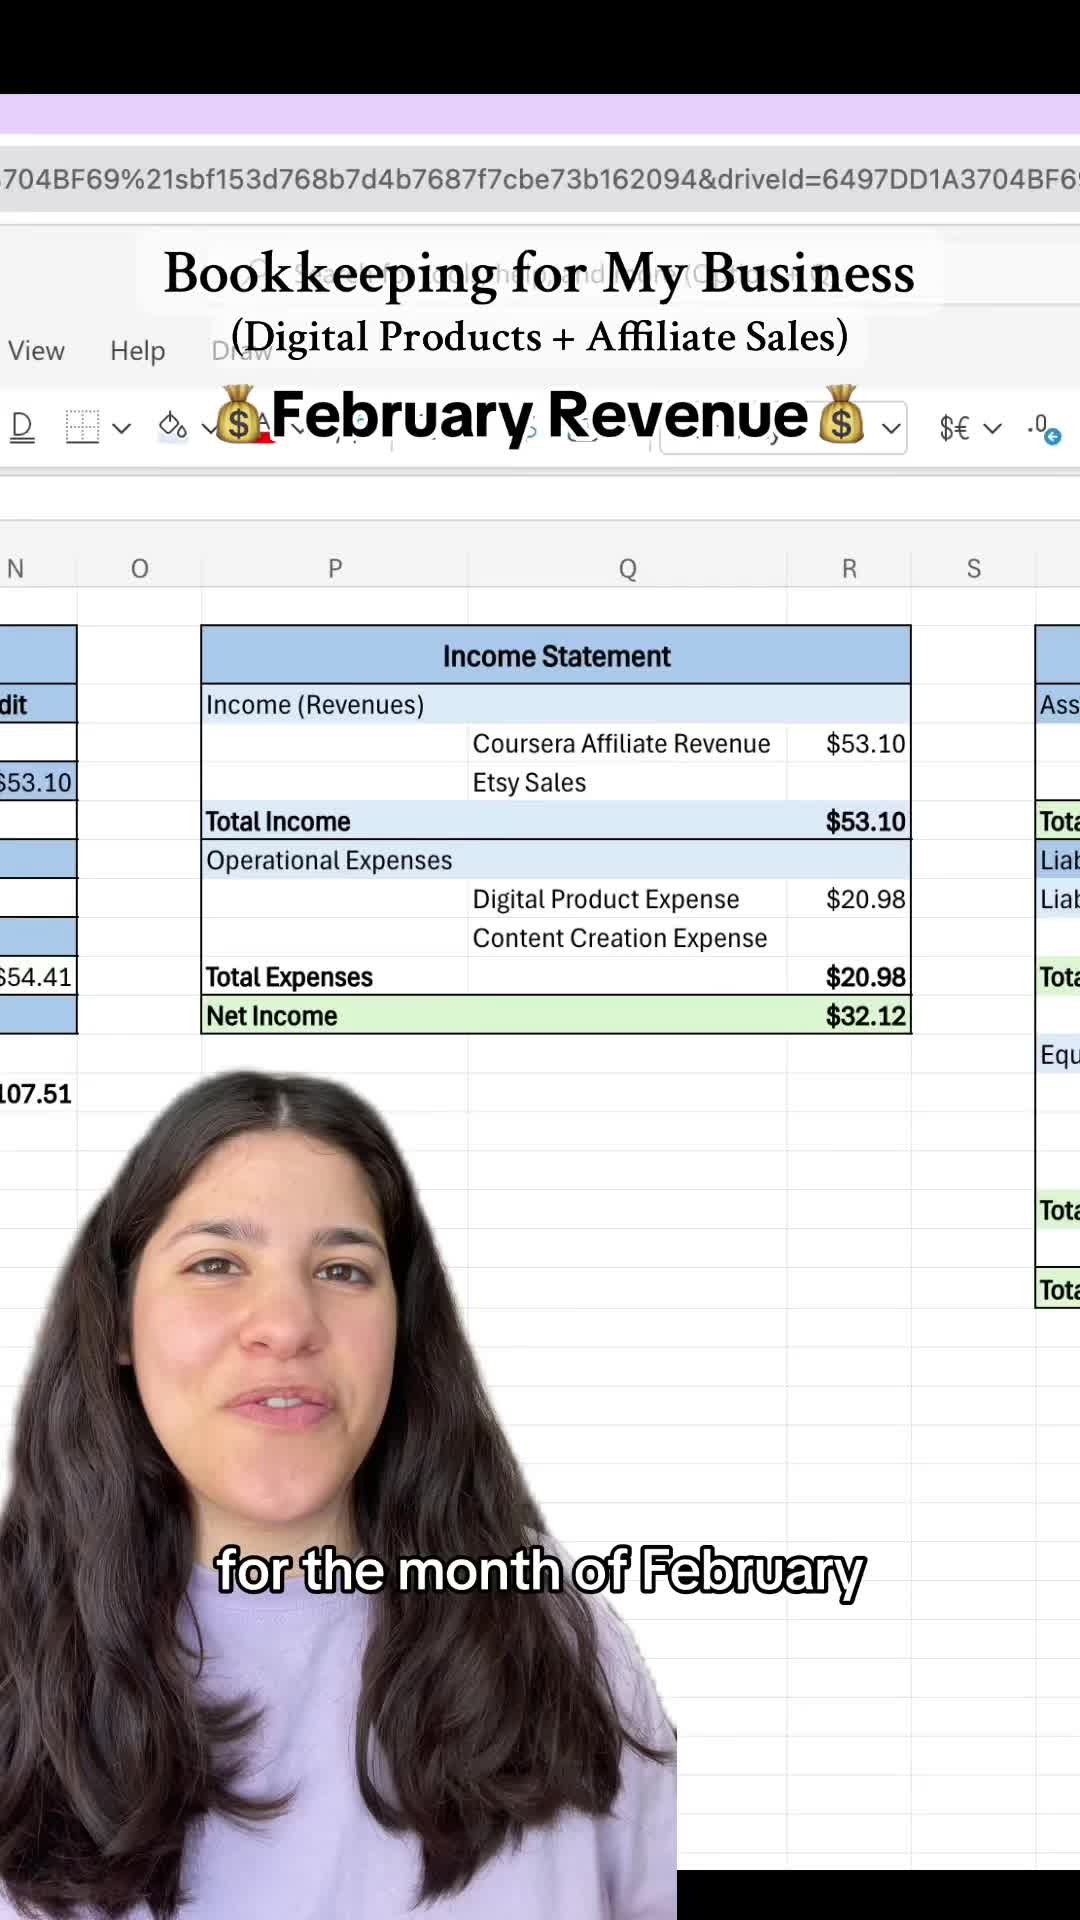The width and height of the screenshot is (1080, 1920).
Task: Open the number format dropdown arrow
Action: click(891, 429)
